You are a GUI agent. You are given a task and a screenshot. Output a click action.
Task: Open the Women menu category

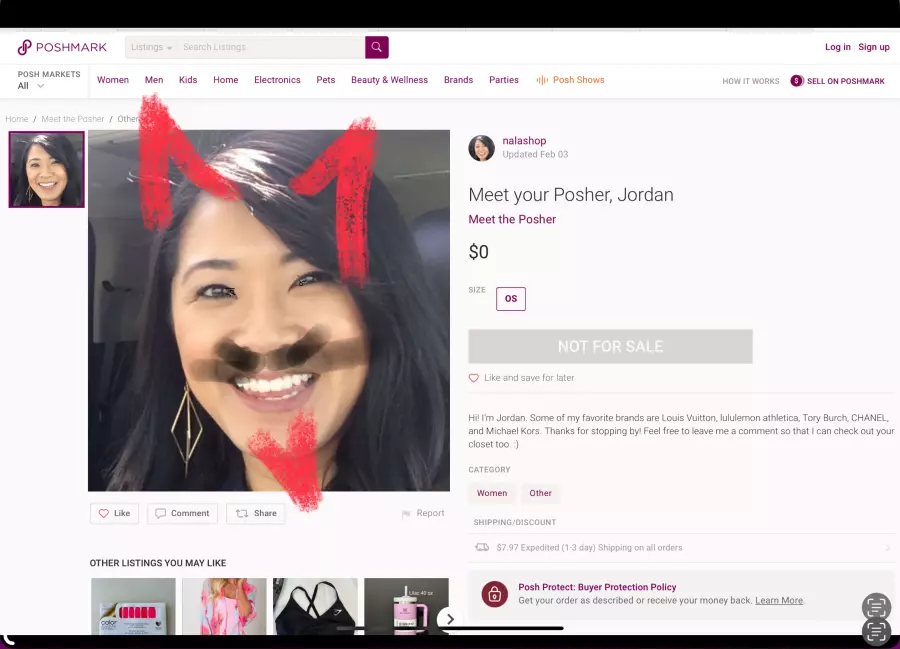[113, 80]
